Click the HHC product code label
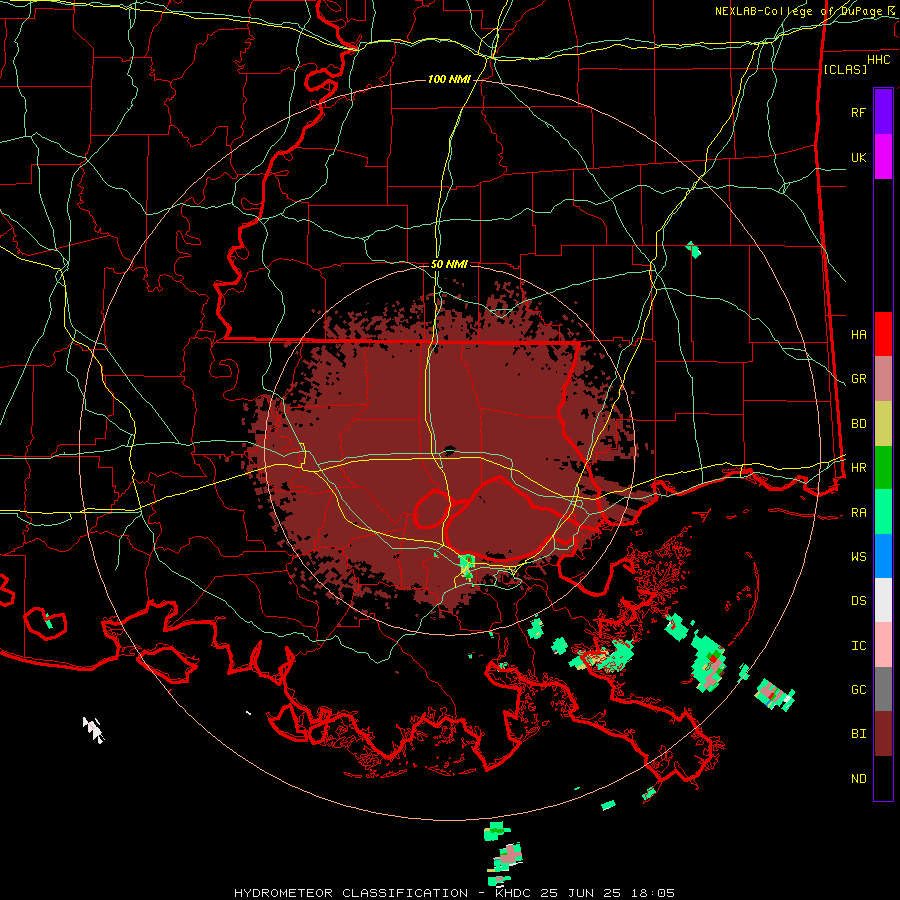This screenshot has height=900, width=900. [x=878, y=60]
